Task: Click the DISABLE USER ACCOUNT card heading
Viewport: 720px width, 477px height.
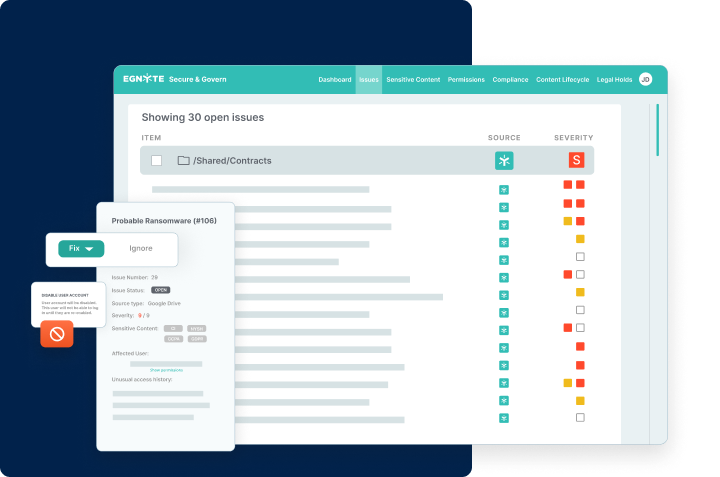Action: point(65,295)
